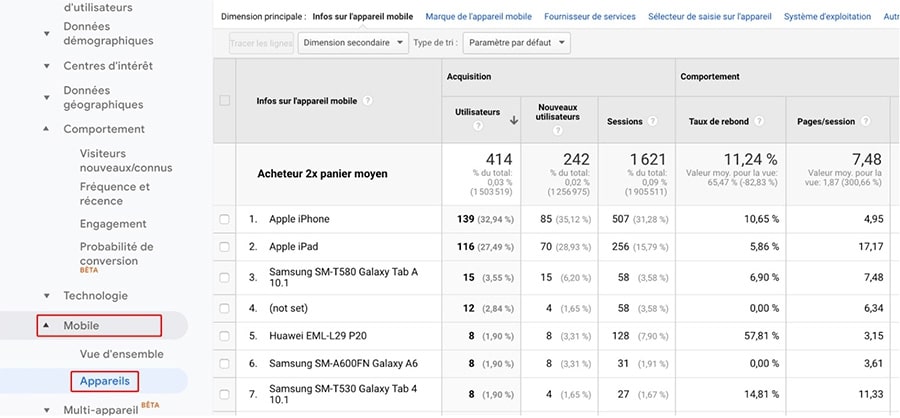
Task: Open help icon under Nouveaux utilisateurs
Action: pyautogui.click(x=557, y=131)
